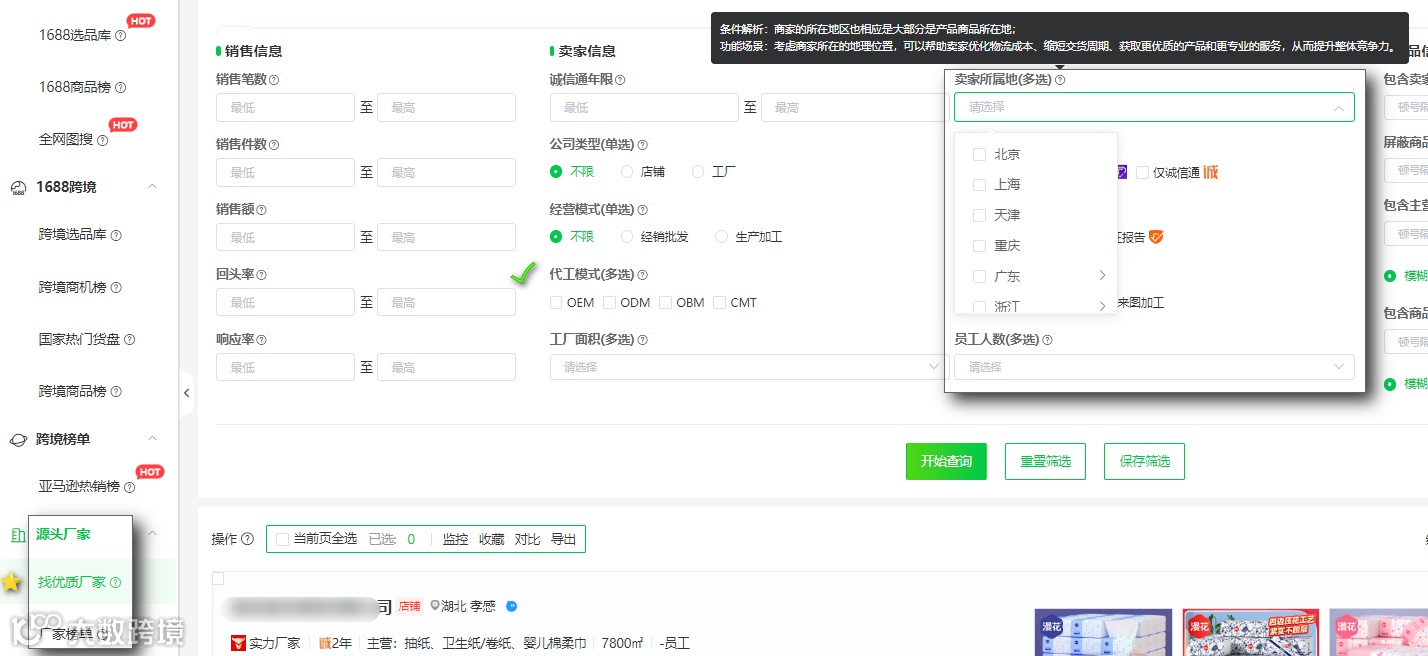Tick the CMT checkbox
The image size is (1428, 656).
tap(719, 302)
